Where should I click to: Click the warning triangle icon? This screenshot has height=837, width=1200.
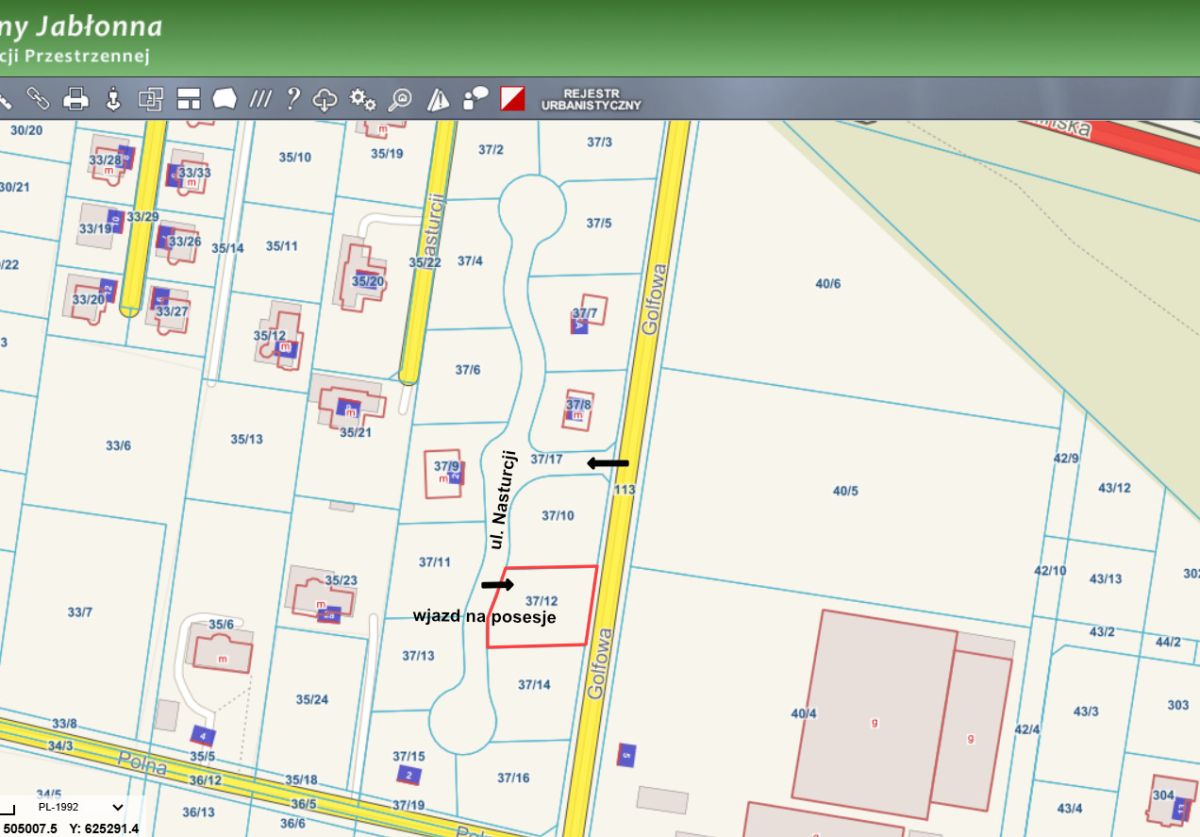point(438,98)
